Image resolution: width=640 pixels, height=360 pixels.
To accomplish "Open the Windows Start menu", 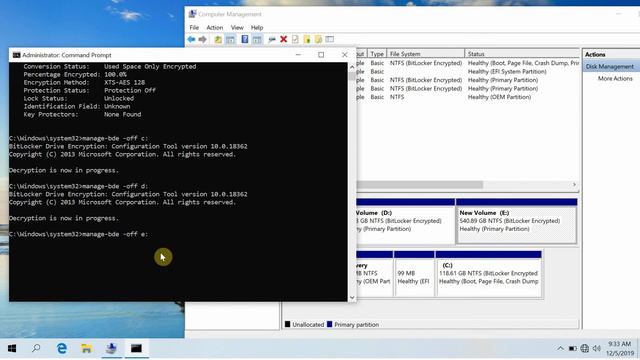I will pyautogui.click(x=12, y=348).
